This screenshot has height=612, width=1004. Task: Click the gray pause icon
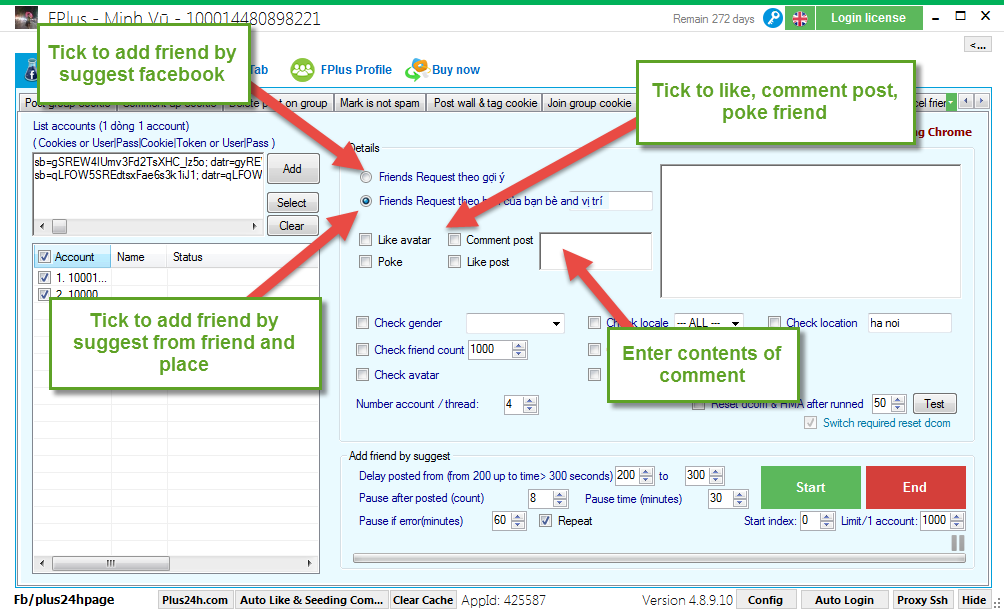coord(958,543)
